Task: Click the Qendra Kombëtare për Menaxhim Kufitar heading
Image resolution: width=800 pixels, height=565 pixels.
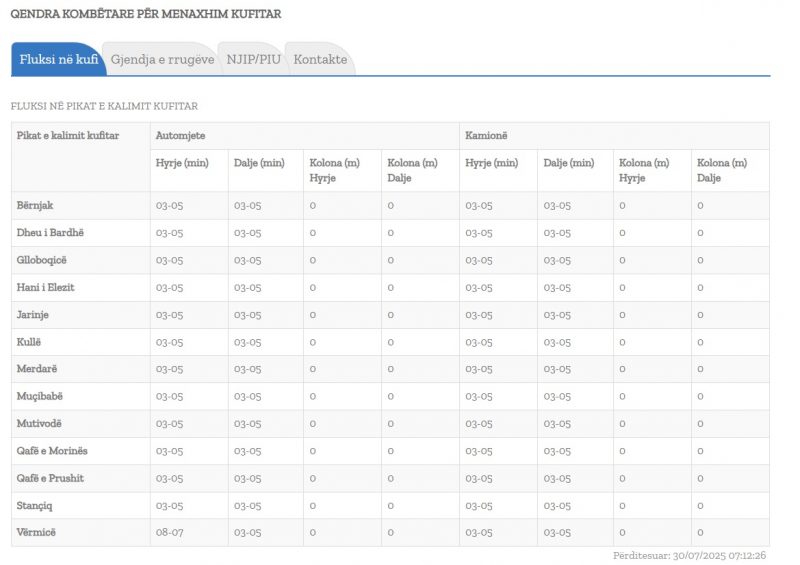Action: [x=145, y=14]
